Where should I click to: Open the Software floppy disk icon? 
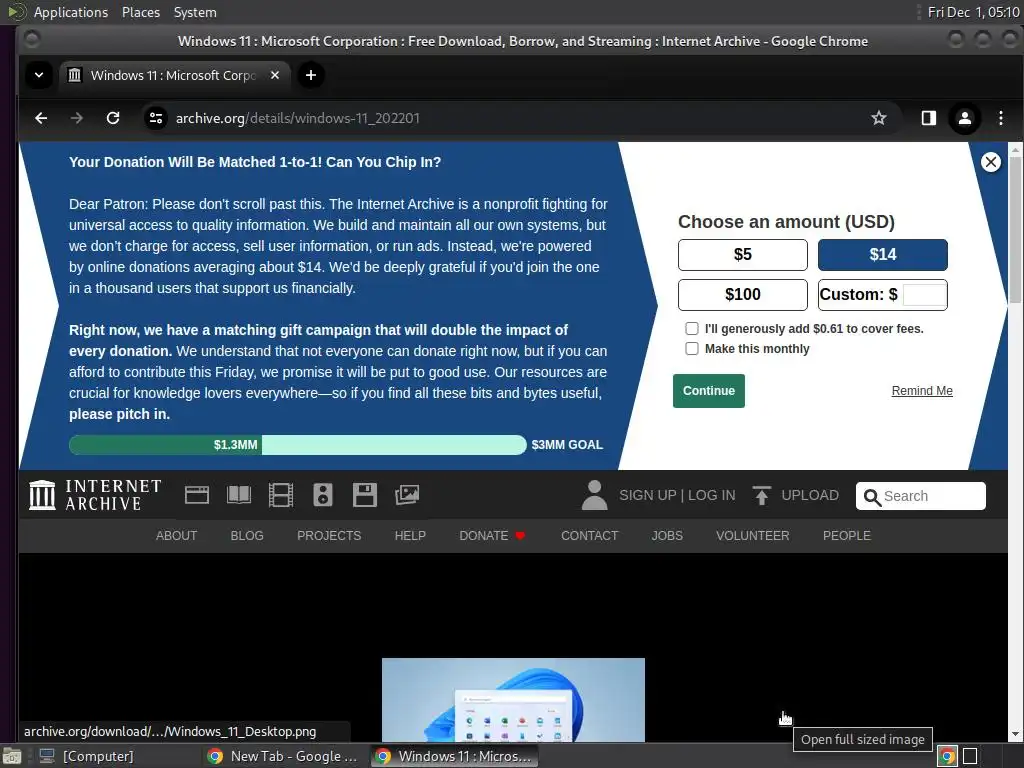[364, 495]
